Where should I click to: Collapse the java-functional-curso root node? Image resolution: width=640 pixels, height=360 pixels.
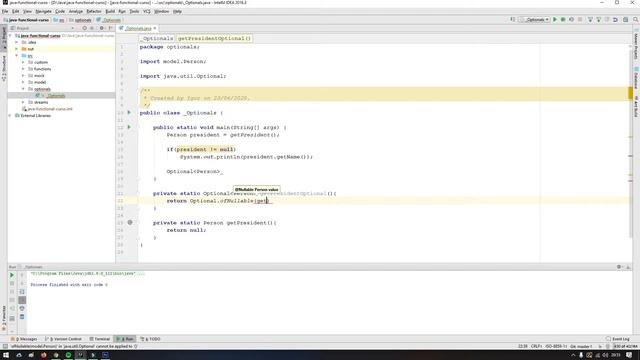[10, 36]
